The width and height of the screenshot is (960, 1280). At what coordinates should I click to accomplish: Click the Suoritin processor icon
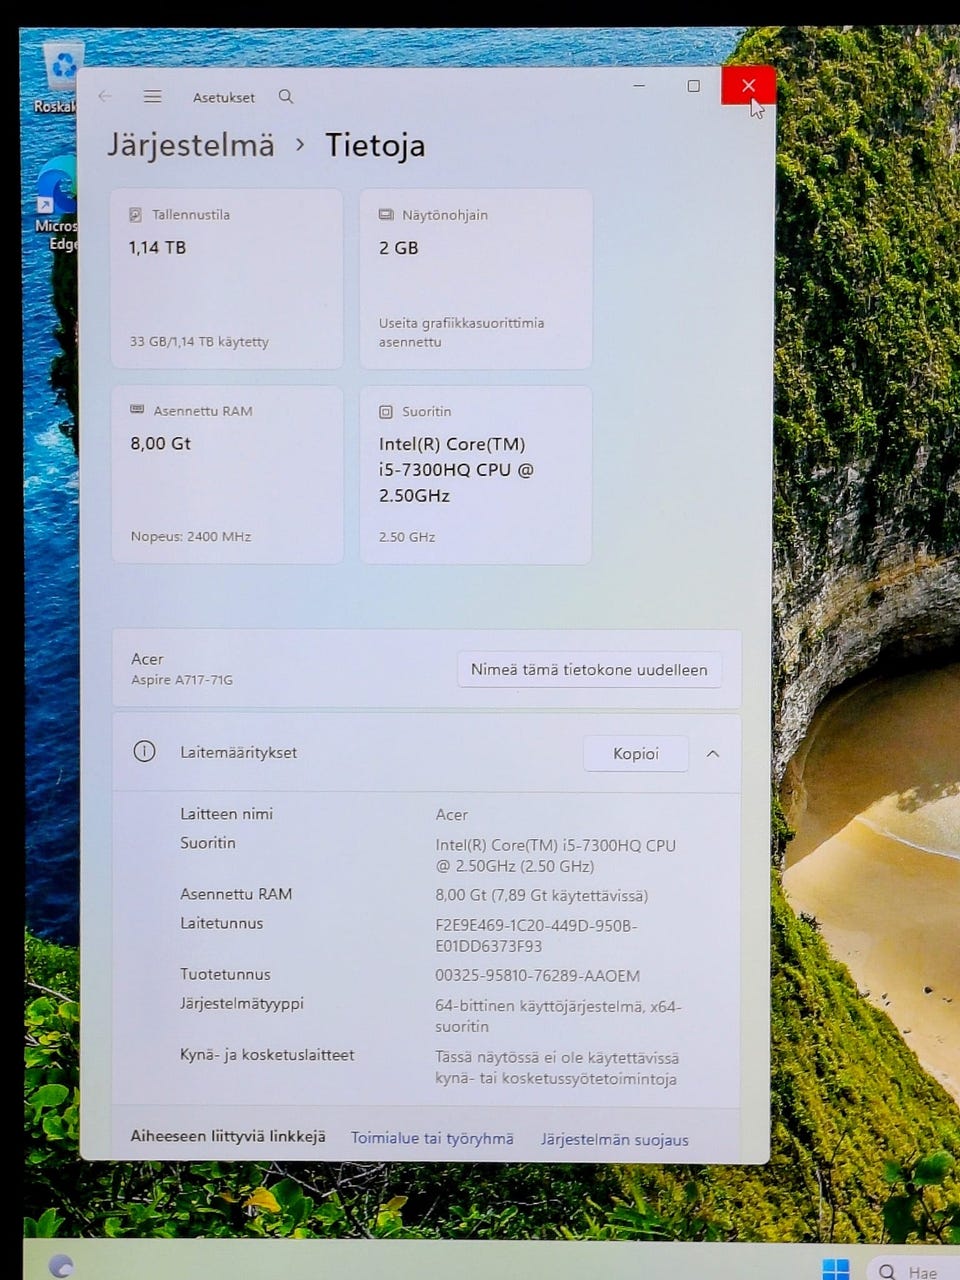(x=386, y=412)
